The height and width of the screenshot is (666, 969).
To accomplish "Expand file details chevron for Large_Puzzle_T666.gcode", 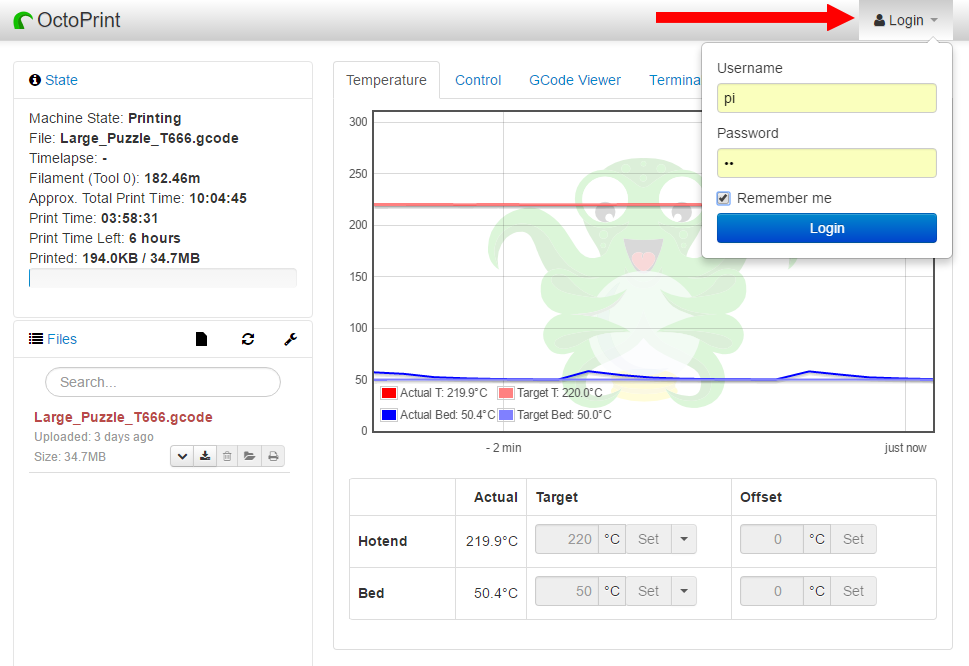I will pos(182,457).
